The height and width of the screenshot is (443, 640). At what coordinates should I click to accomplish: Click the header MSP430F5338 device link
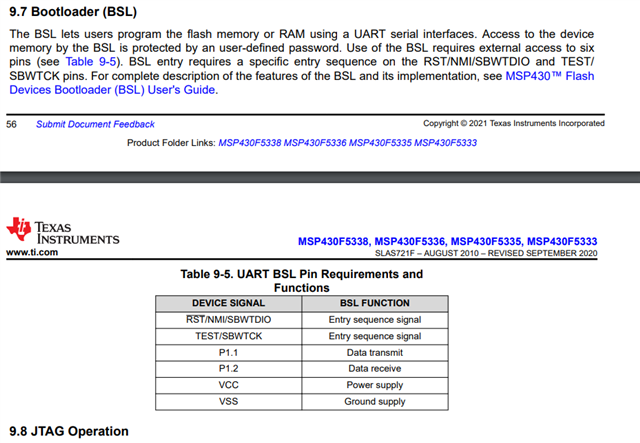tap(334, 242)
